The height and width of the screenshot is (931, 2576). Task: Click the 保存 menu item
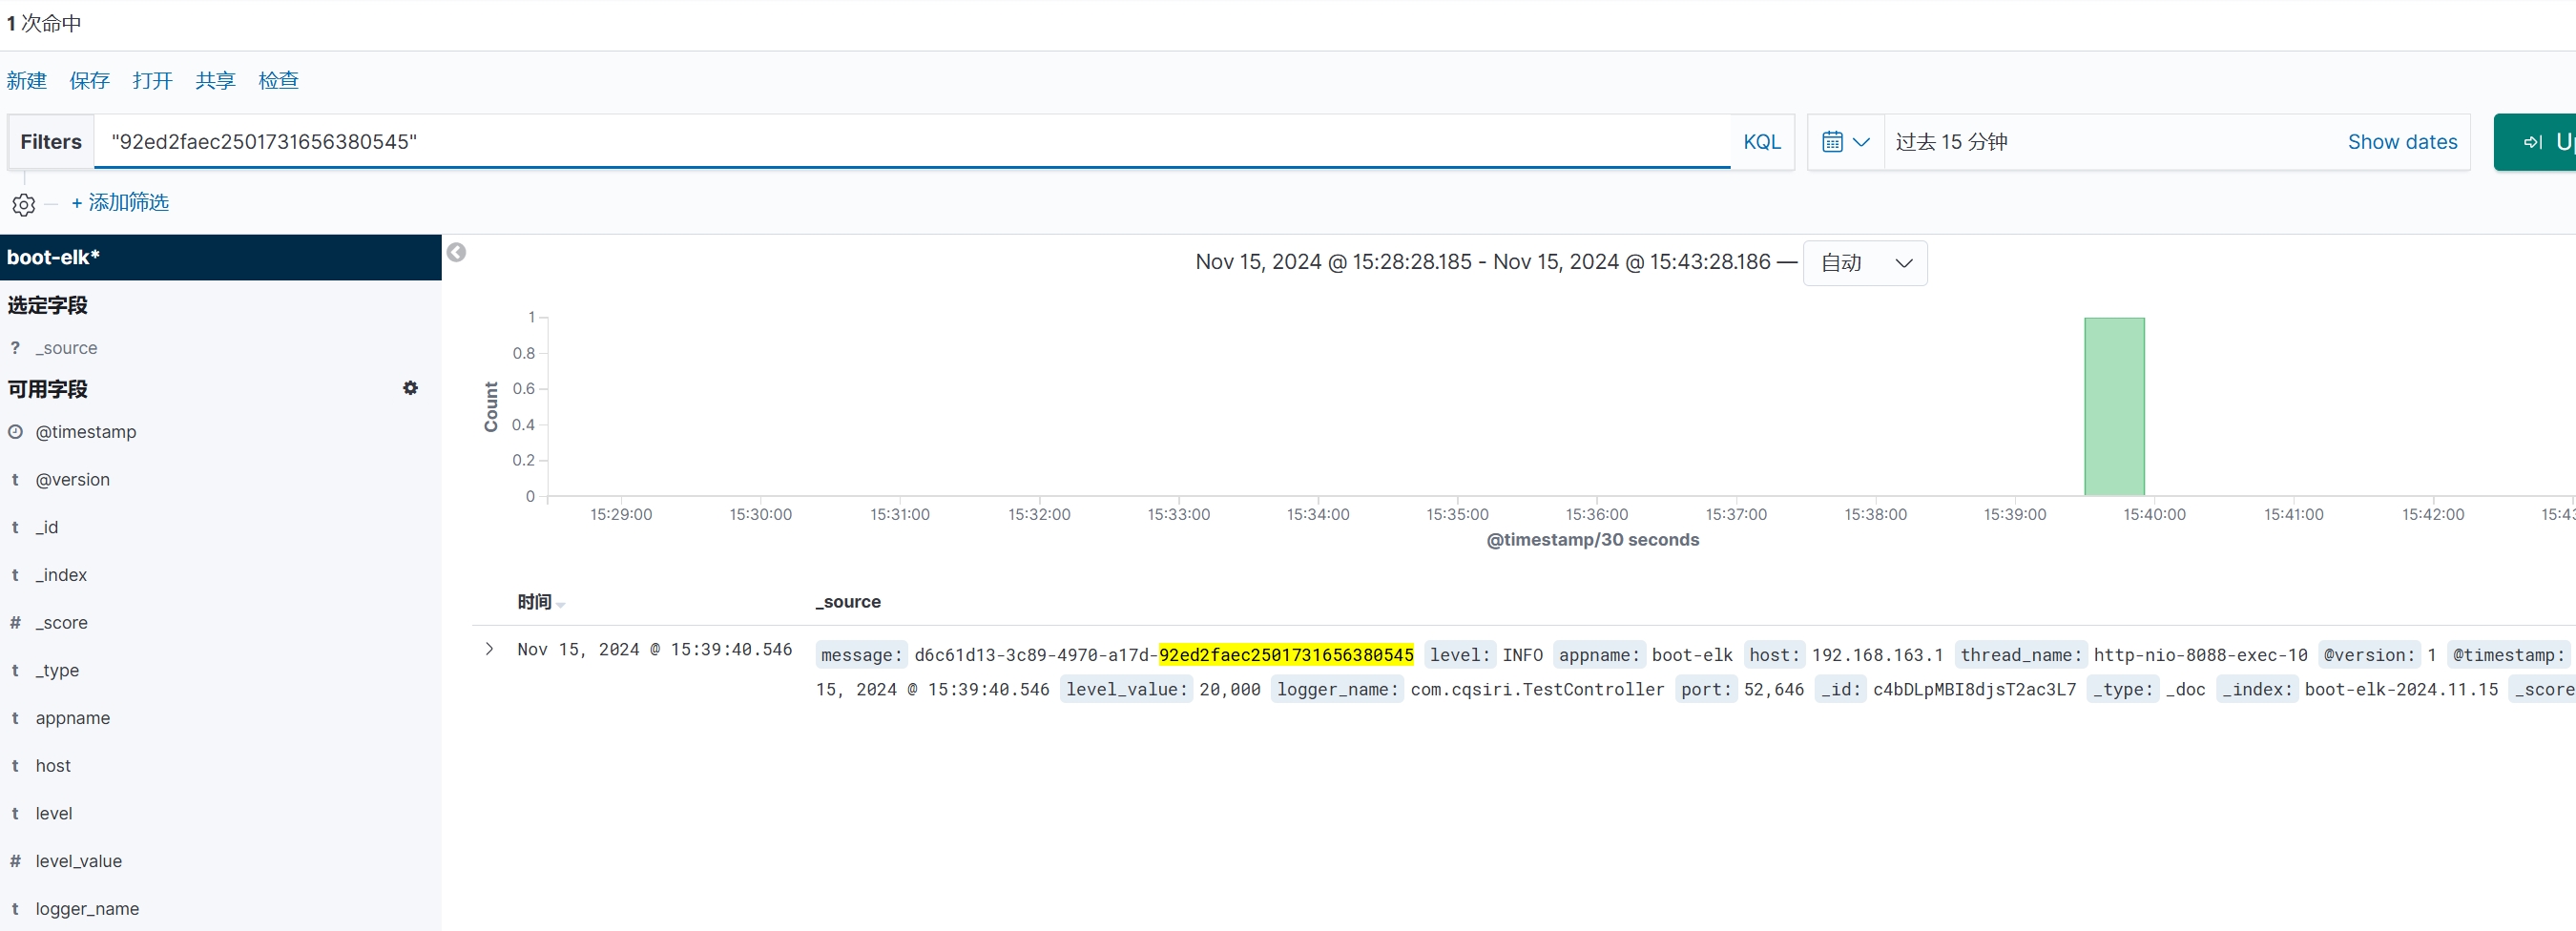(x=89, y=81)
